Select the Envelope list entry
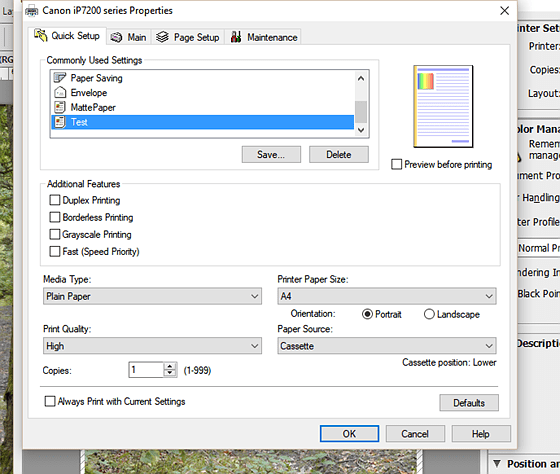Image resolution: width=560 pixels, height=474 pixels. point(202,93)
